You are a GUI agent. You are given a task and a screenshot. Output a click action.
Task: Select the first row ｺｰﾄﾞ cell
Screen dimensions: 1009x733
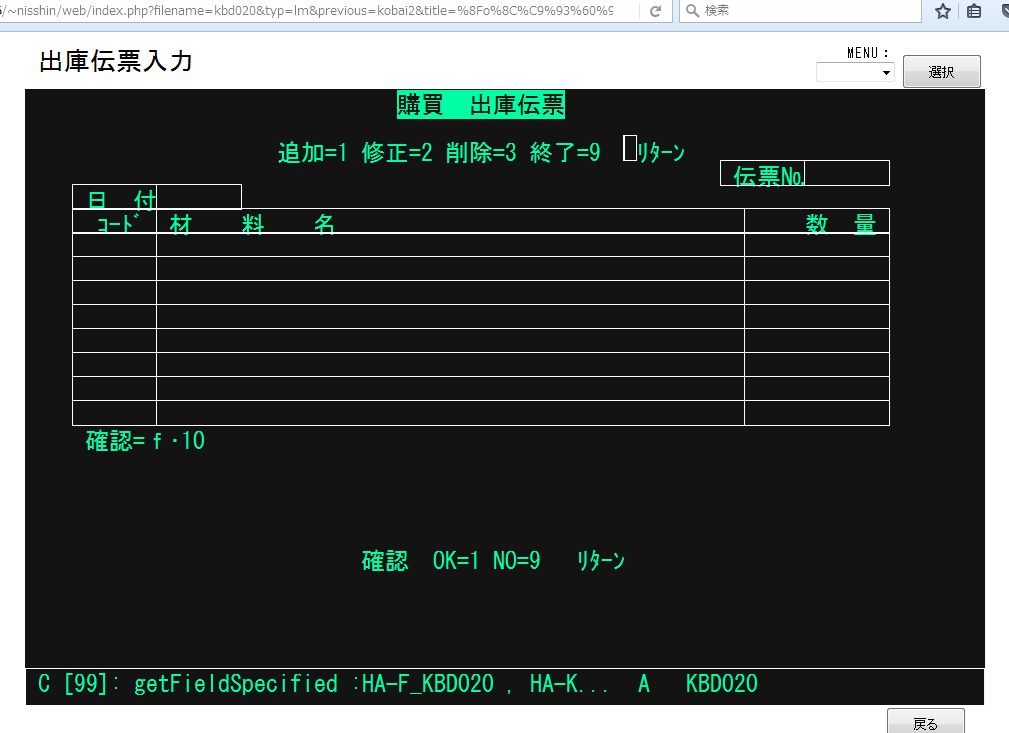114,245
